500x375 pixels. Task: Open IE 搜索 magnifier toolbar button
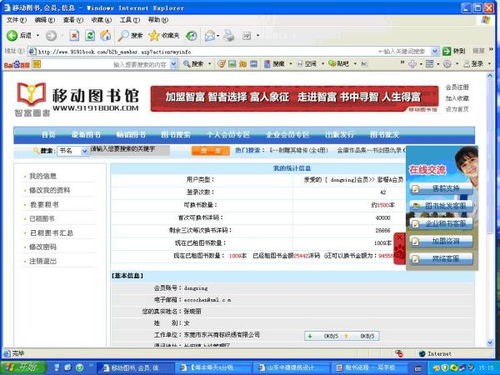pos(130,35)
